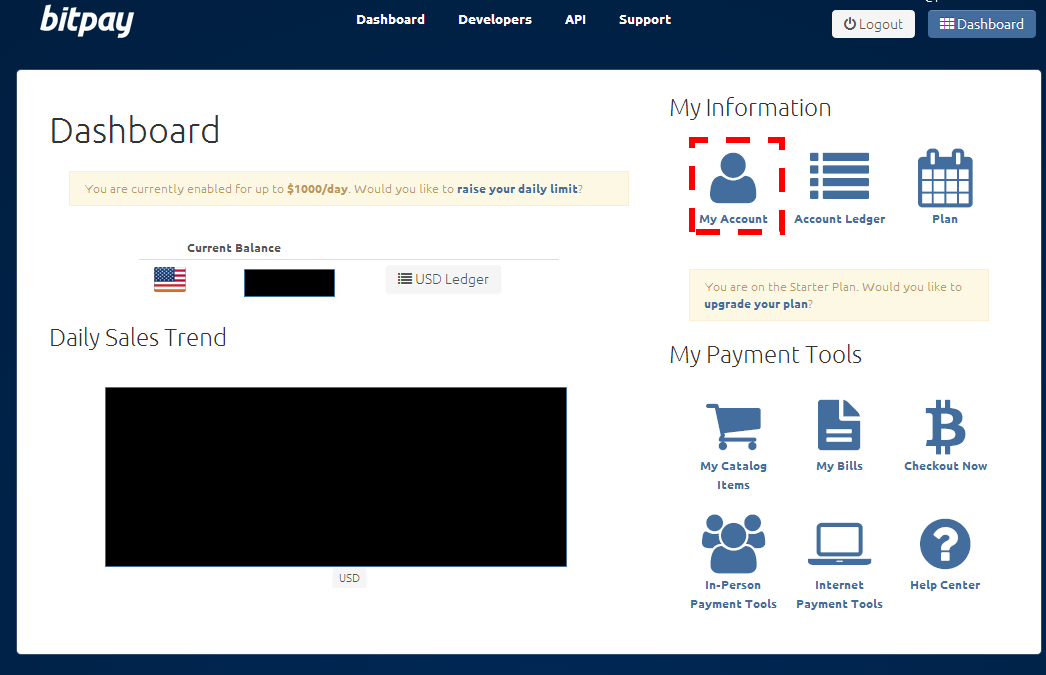Click the My Information heading

[x=750, y=108]
